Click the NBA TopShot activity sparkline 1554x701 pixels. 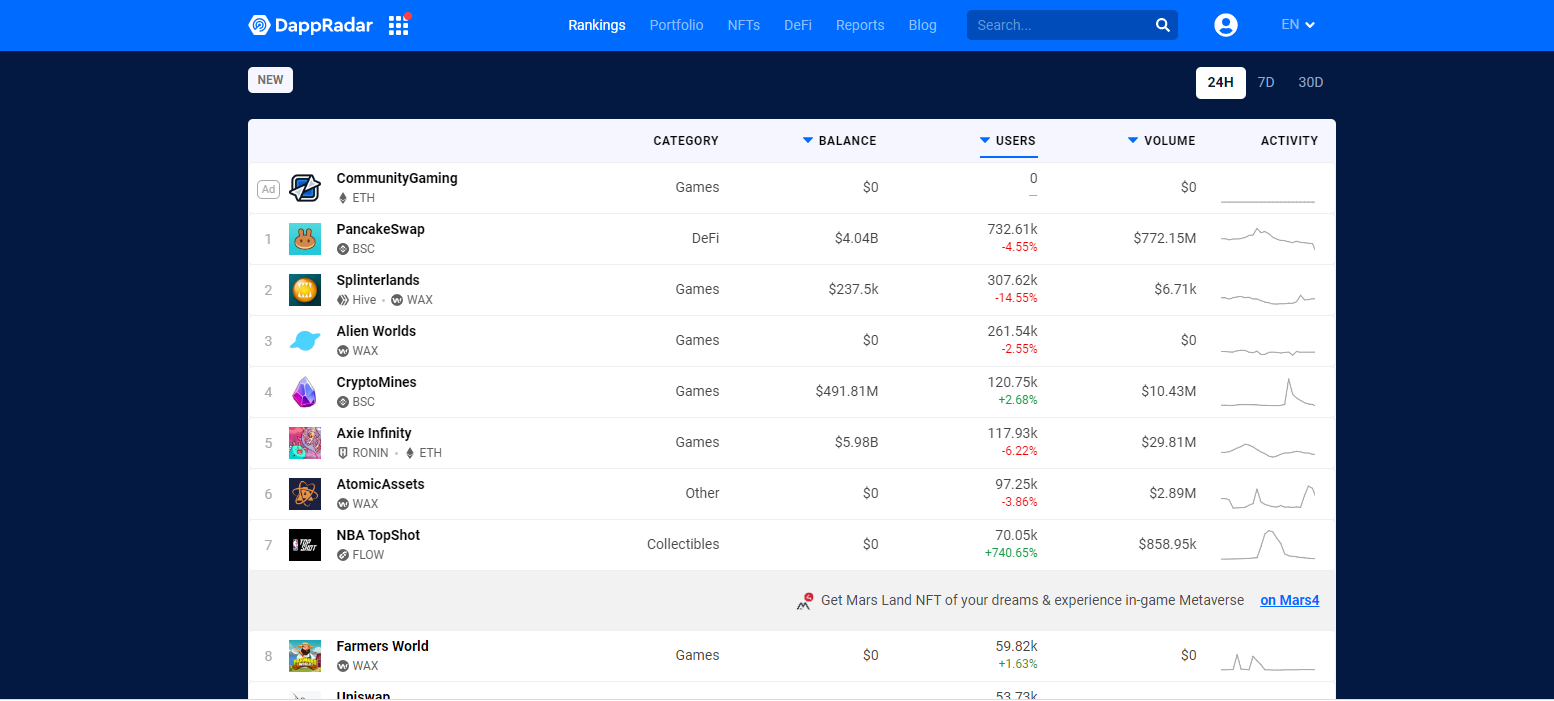click(x=1268, y=545)
